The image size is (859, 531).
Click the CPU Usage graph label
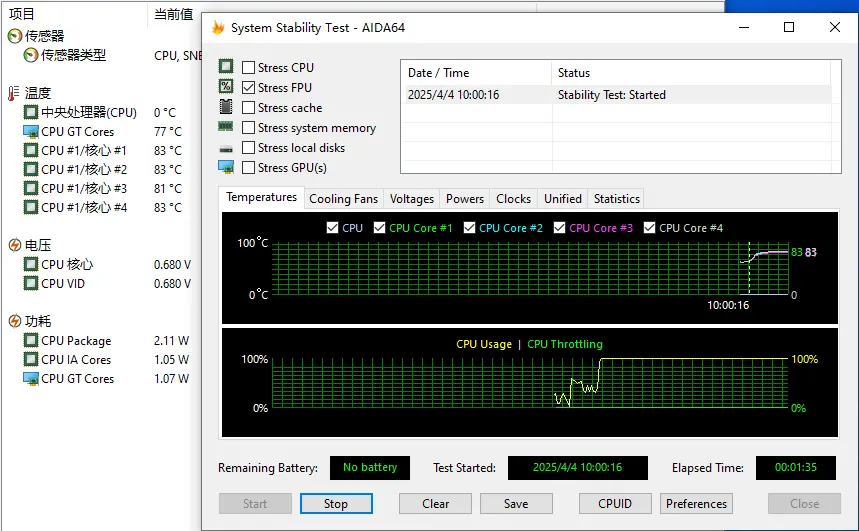point(484,344)
